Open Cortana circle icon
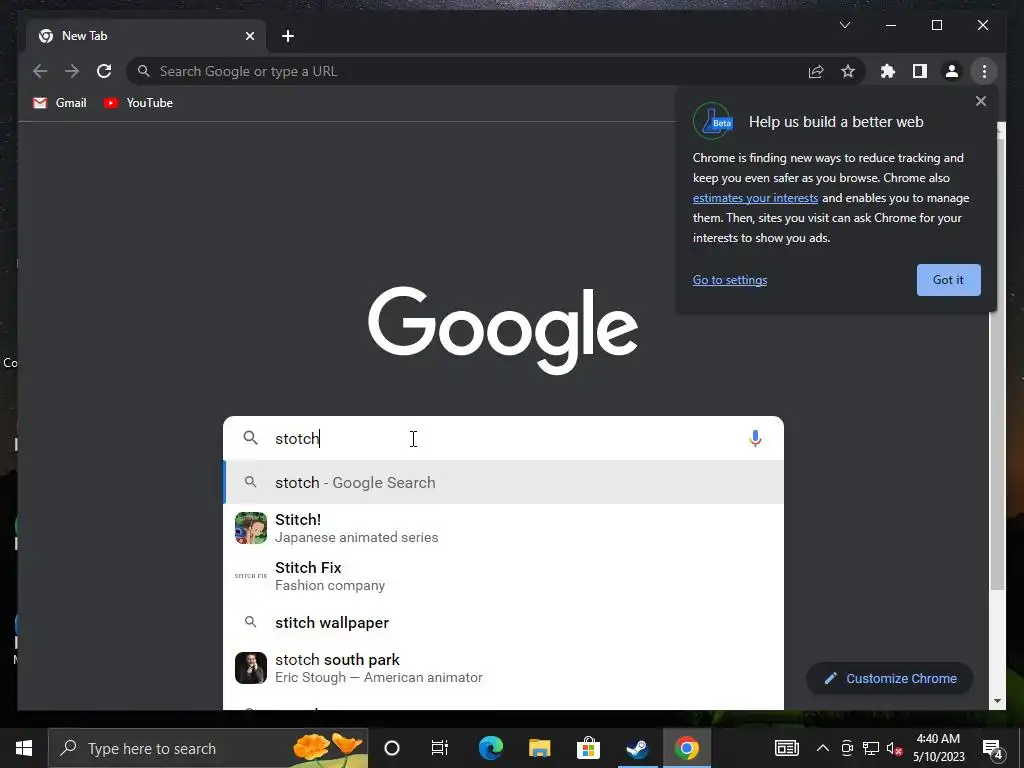The width and height of the screenshot is (1024, 768). pyautogui.click(x=392, y=748)
